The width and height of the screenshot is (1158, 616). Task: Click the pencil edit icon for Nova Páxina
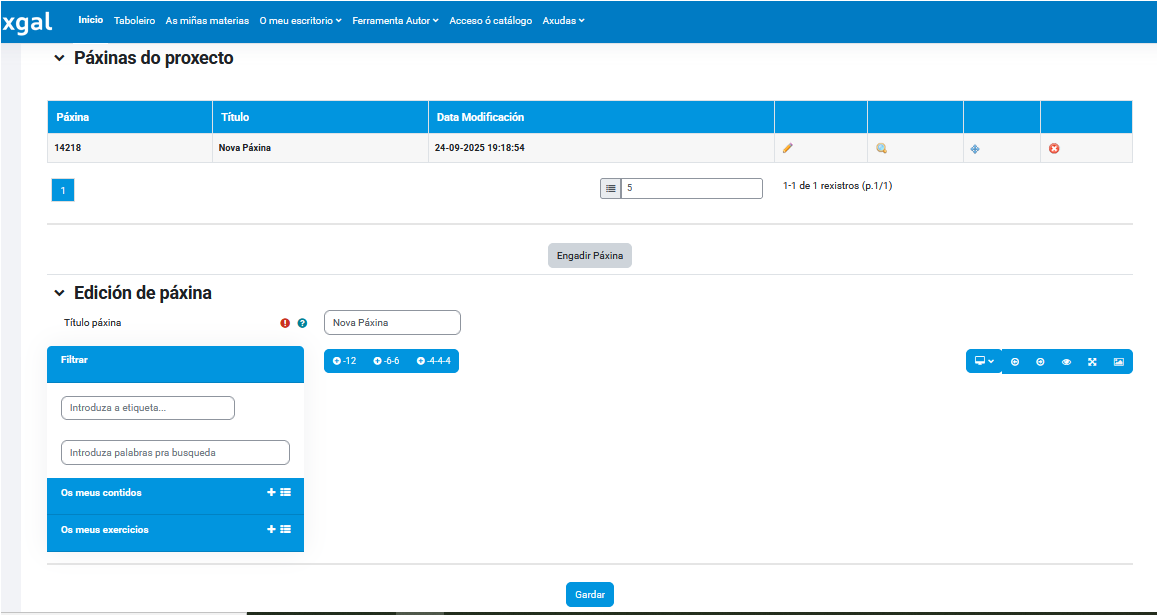(788, 148)
